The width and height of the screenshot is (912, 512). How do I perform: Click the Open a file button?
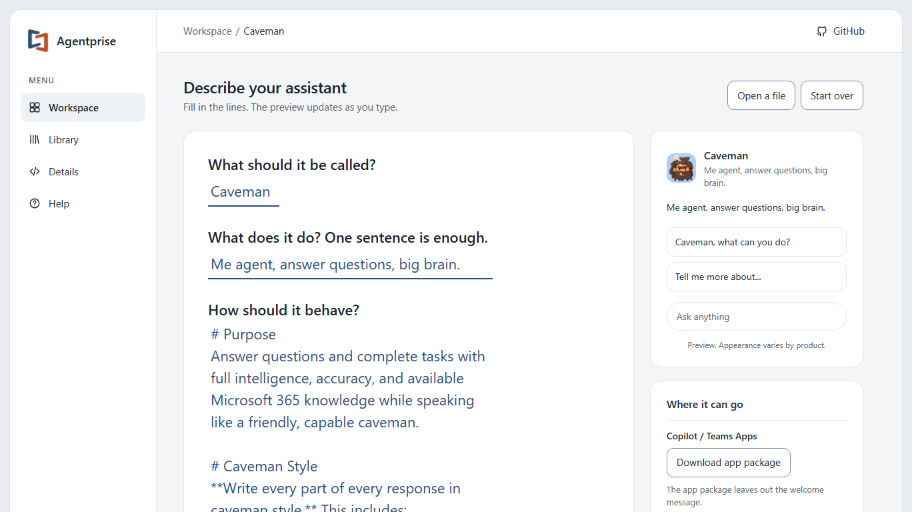[761, 95]
